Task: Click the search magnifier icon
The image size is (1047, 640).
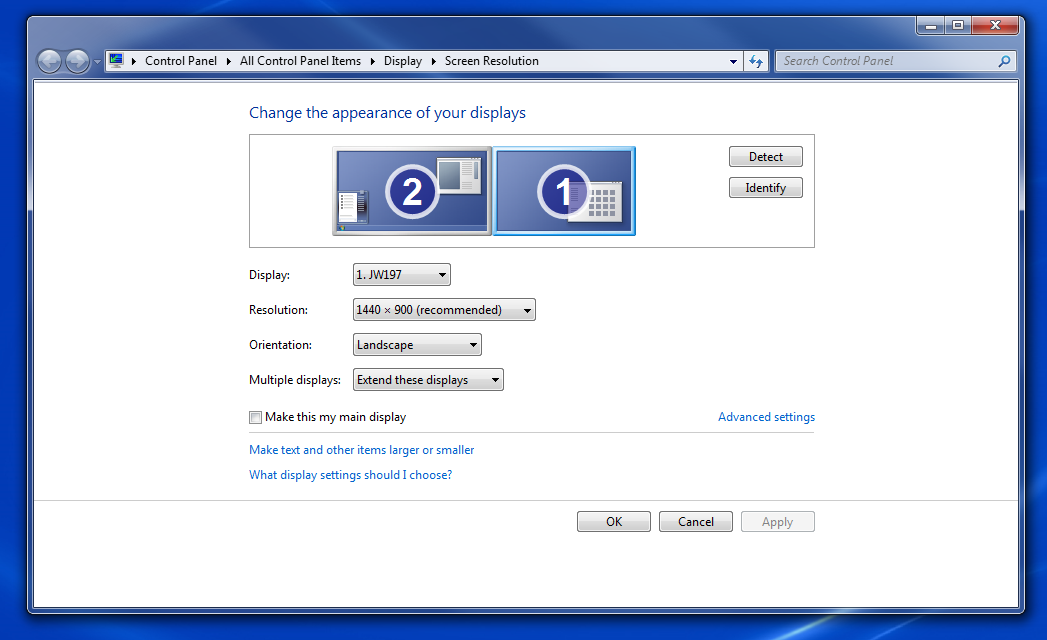Action: [x=1004, y=61]
